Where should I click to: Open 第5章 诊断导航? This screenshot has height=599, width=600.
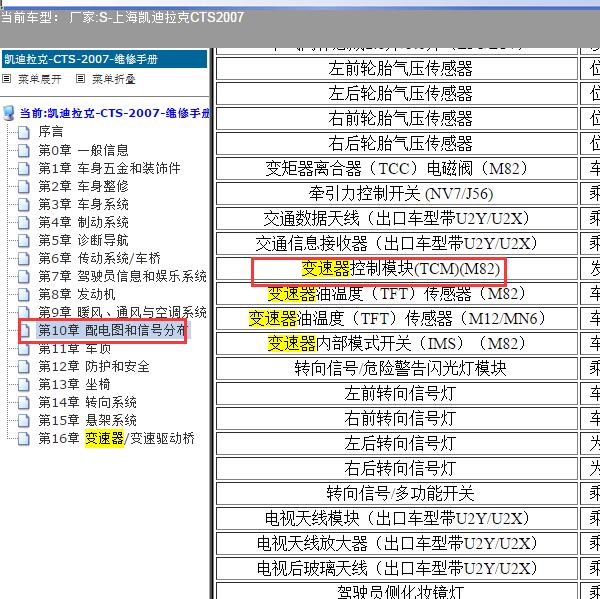(83, 240)
